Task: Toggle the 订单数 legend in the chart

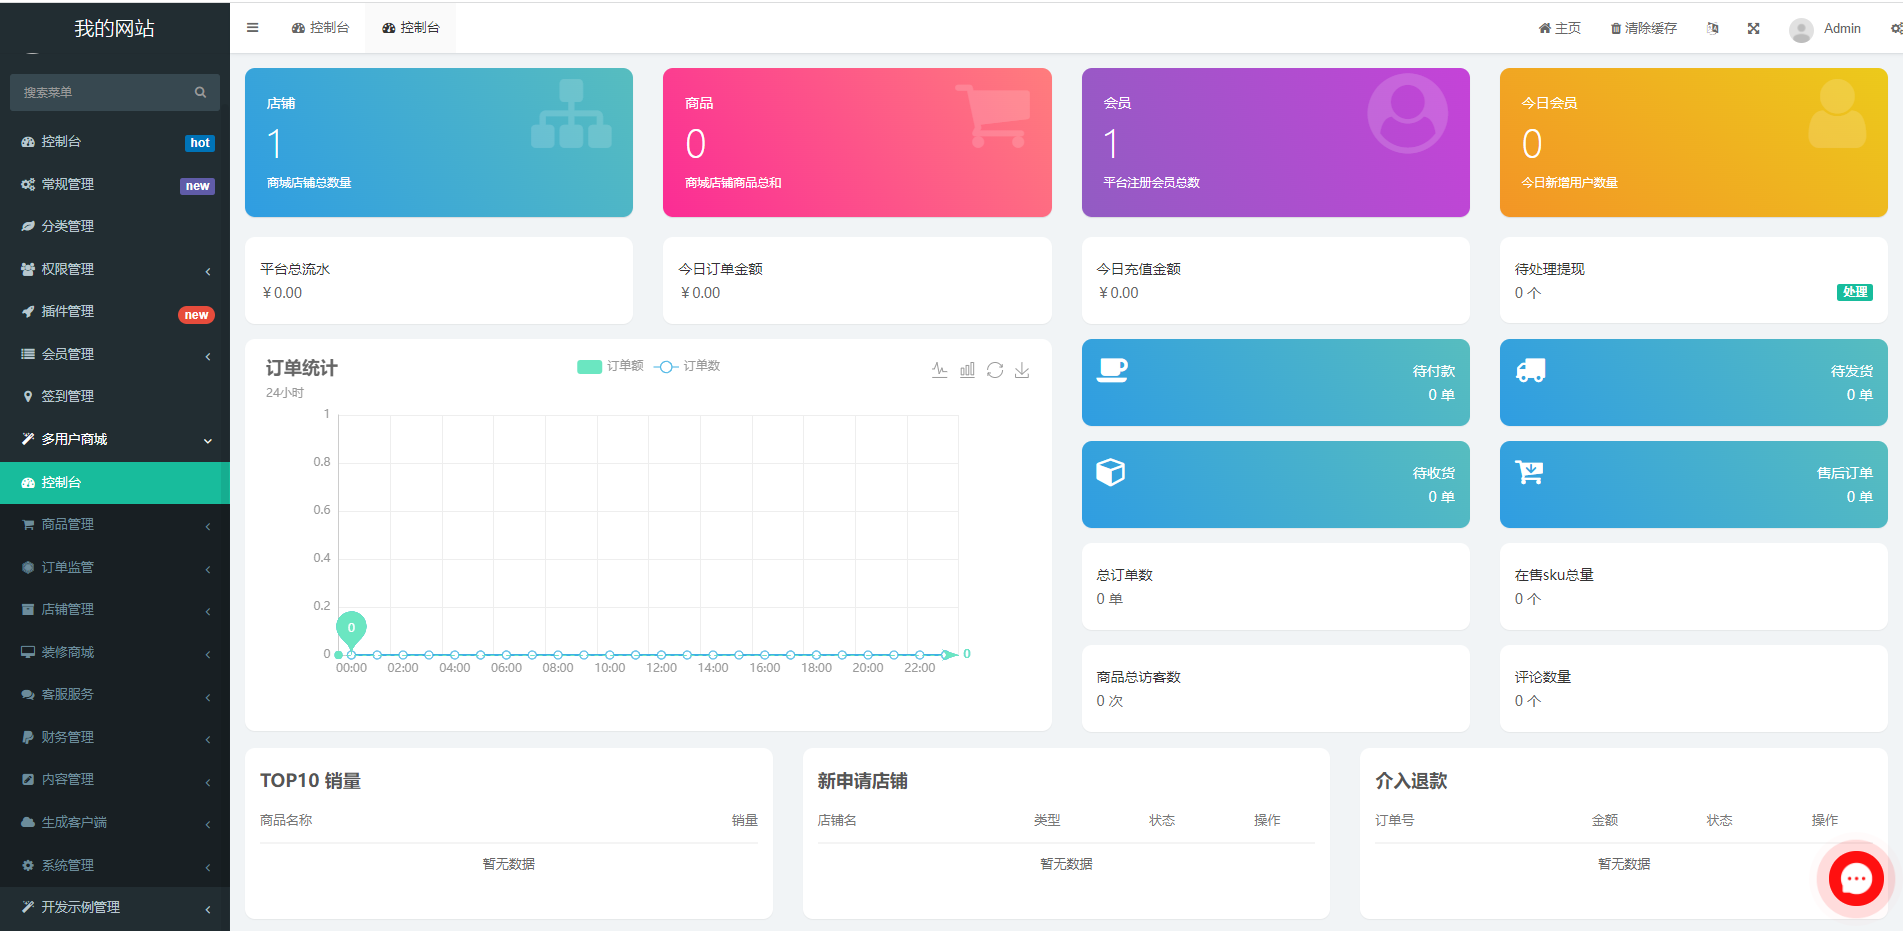Action: [687, 366]
